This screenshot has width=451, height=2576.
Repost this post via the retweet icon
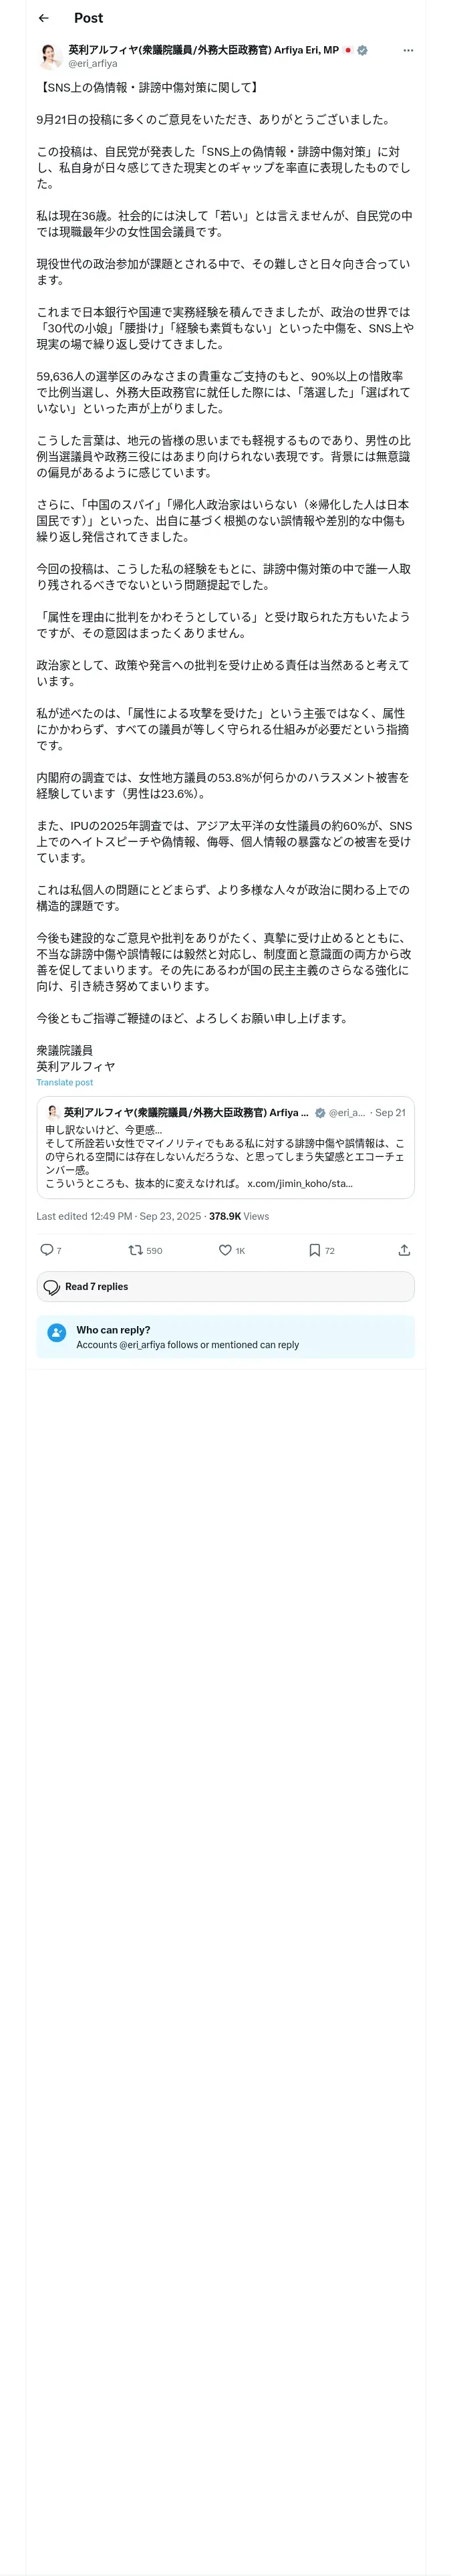[135, 1250]
